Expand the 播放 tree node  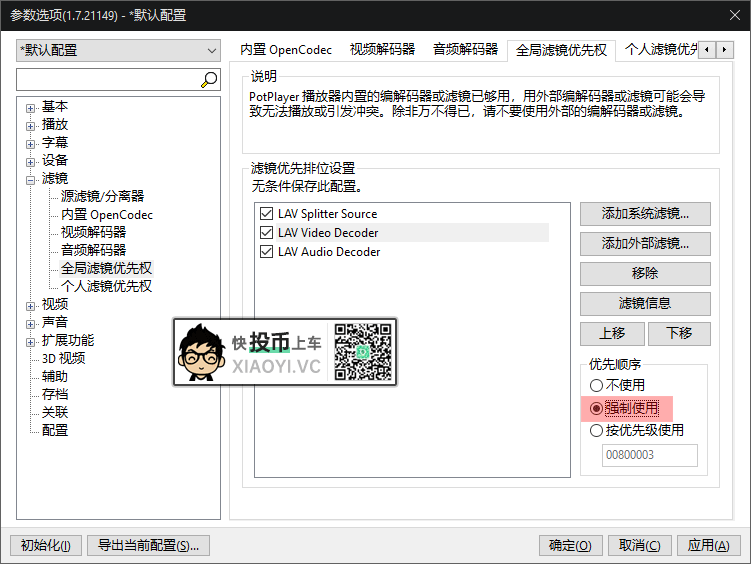(x=30, y=126)
